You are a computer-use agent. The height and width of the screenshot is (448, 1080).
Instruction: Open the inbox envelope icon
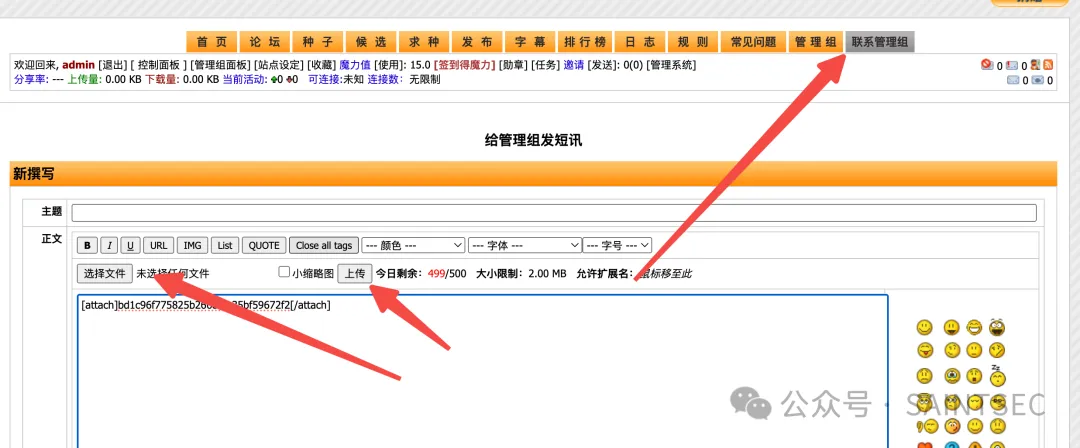pos(1013,80)
